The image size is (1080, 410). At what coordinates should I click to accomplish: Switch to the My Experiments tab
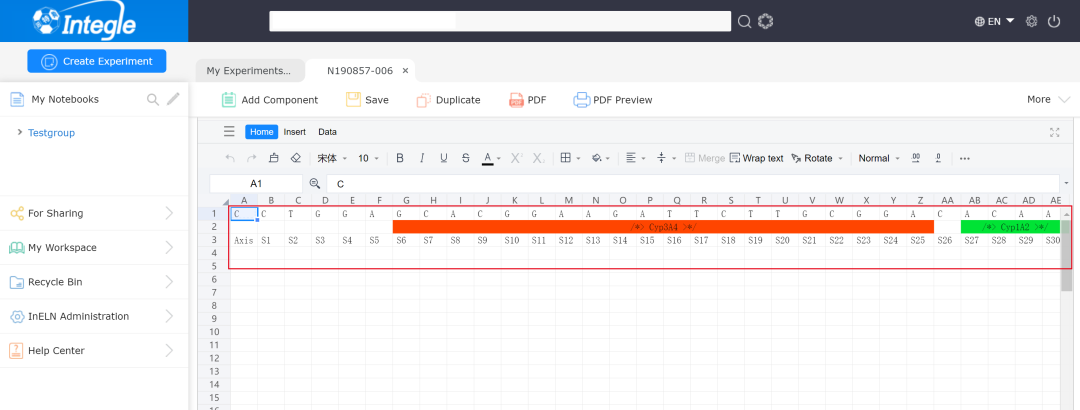pos(249,70)
